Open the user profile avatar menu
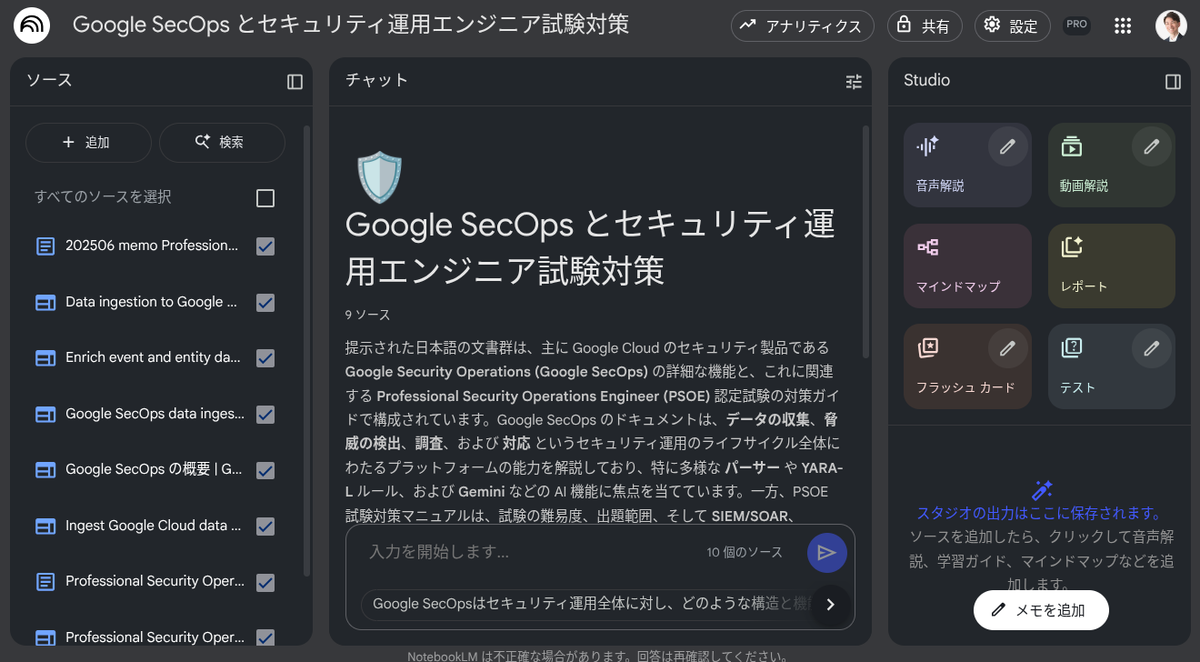The width and height of the screenshot is (1200, 662). coord(1171,26)
